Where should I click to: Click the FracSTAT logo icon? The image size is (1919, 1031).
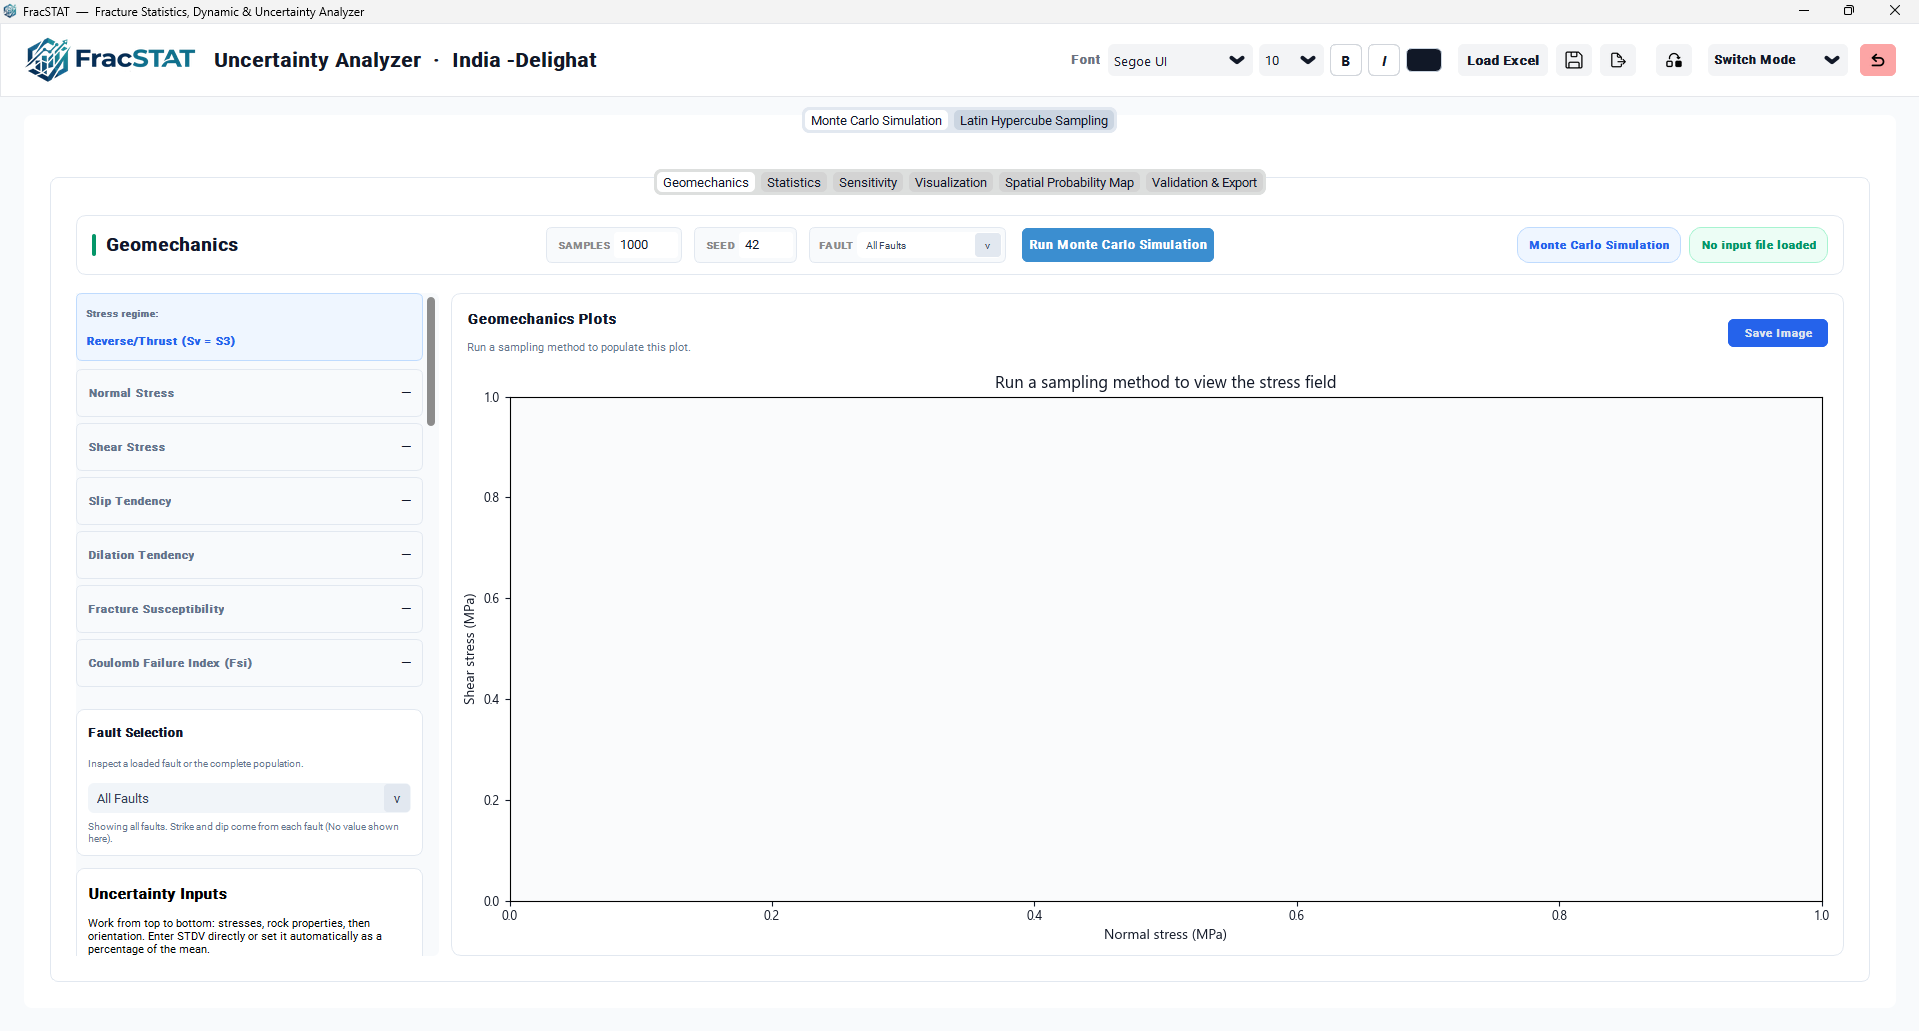pos(47,60)
